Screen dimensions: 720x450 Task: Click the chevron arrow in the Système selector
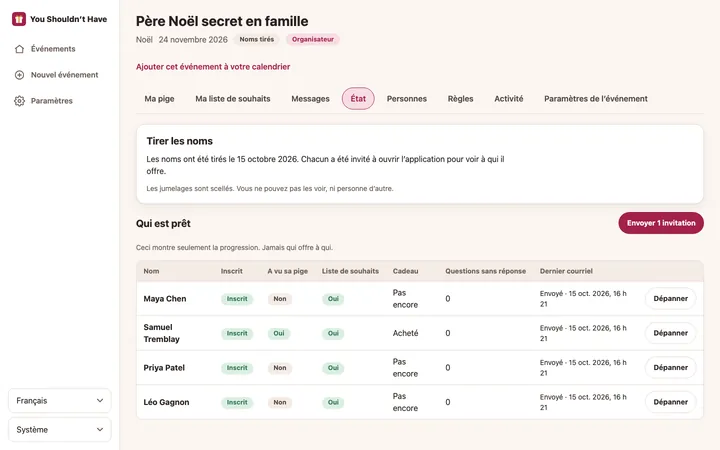pos(100,429)
